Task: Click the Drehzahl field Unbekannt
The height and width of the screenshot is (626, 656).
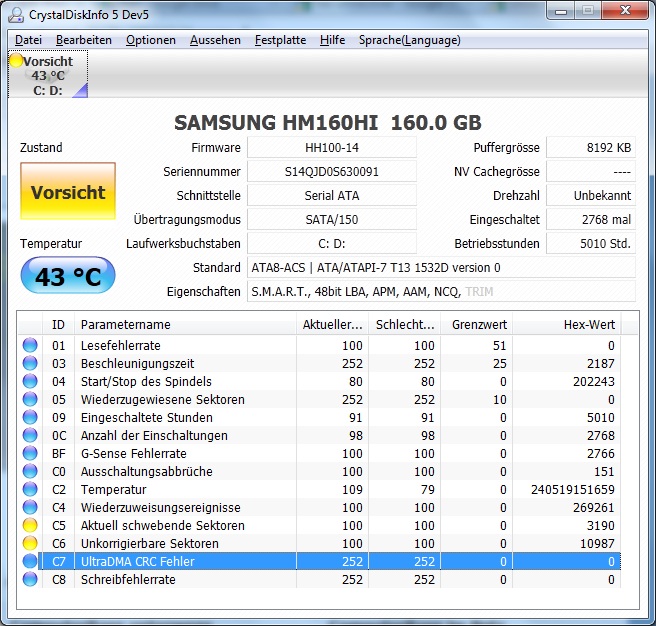Action: (x=591, y=195)
